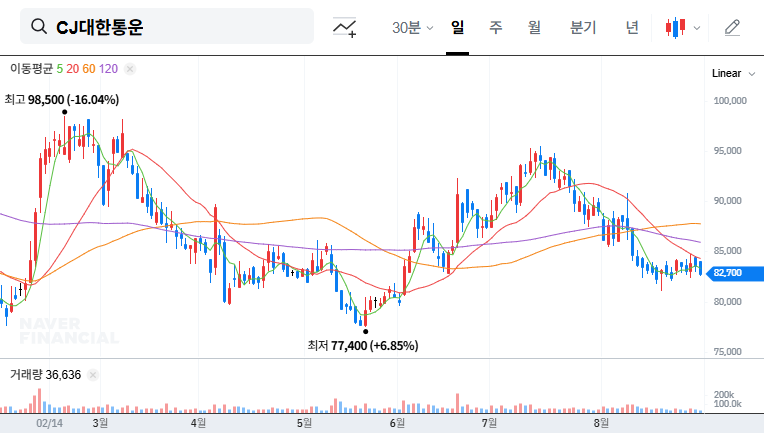
Task: Click the 95,000 price axis label
Action: (x=727, y=151)
